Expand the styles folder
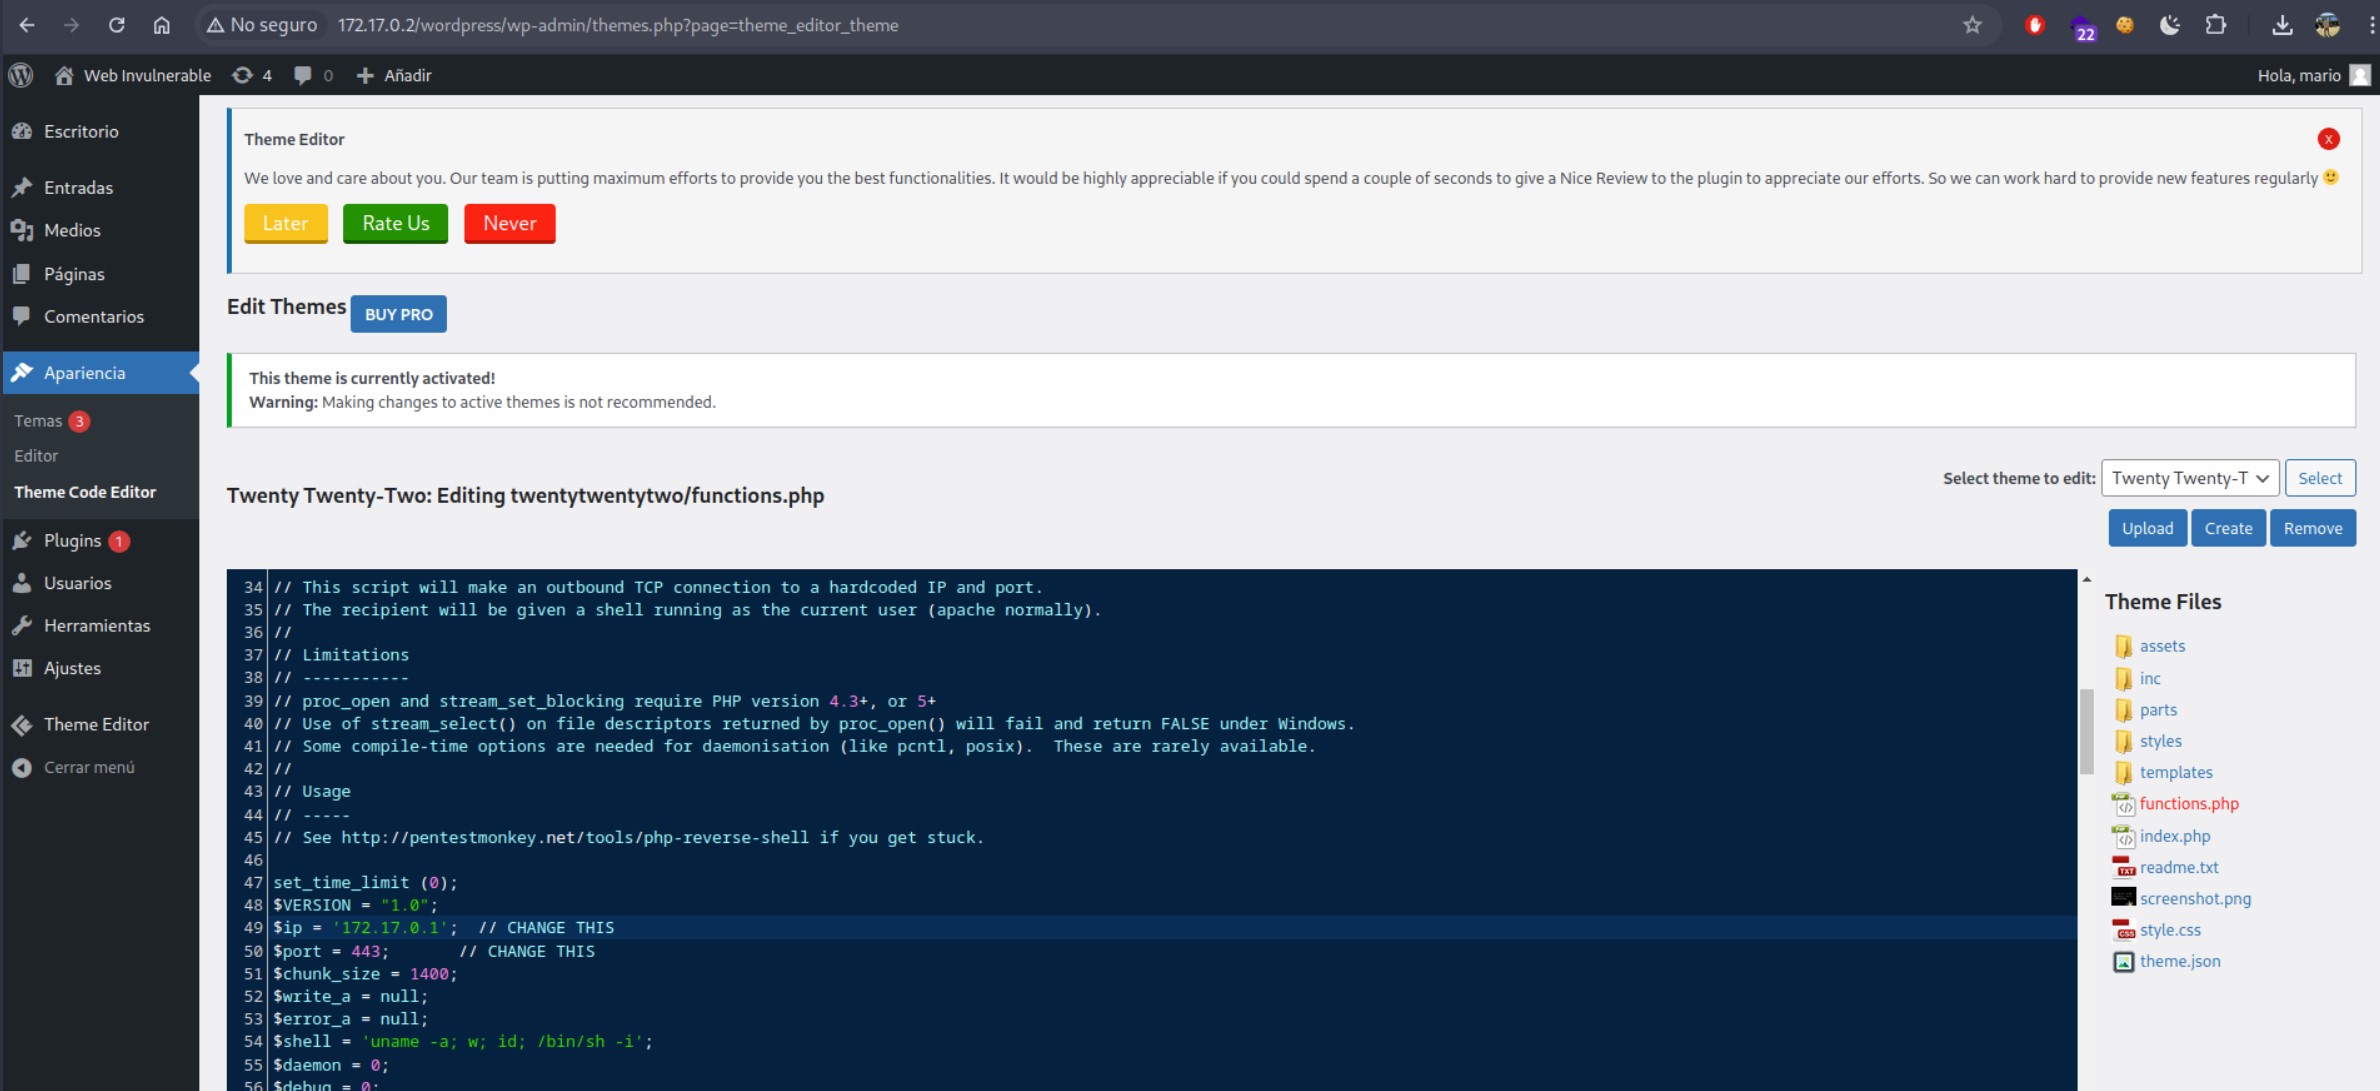The height and width of the screenshot is (1091, 2380). coord(2160,741)
